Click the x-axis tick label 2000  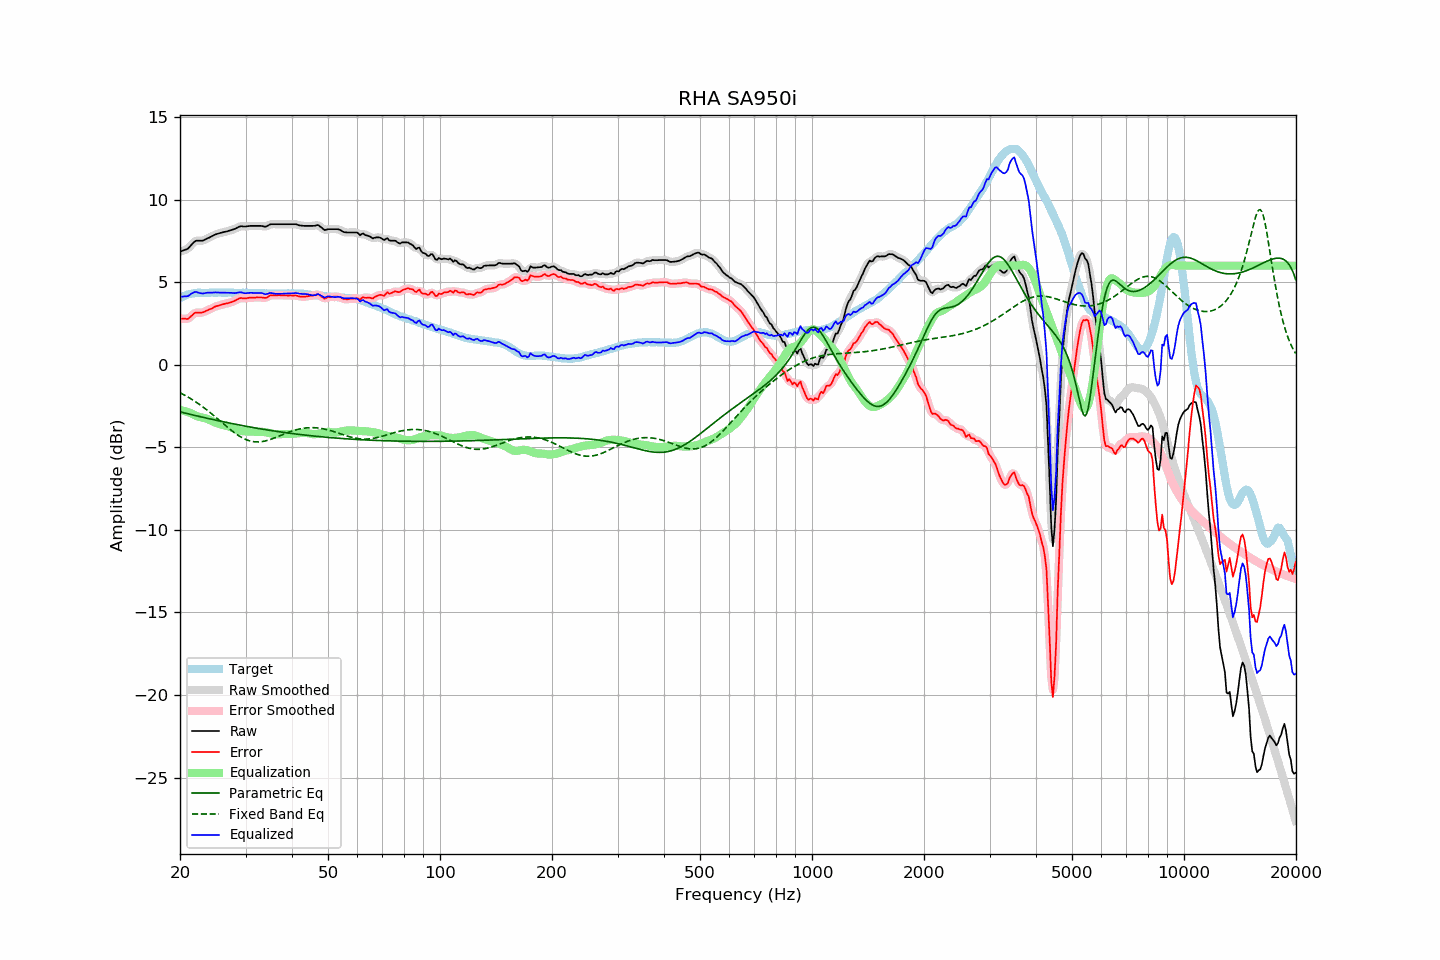[x=924, y=872]
